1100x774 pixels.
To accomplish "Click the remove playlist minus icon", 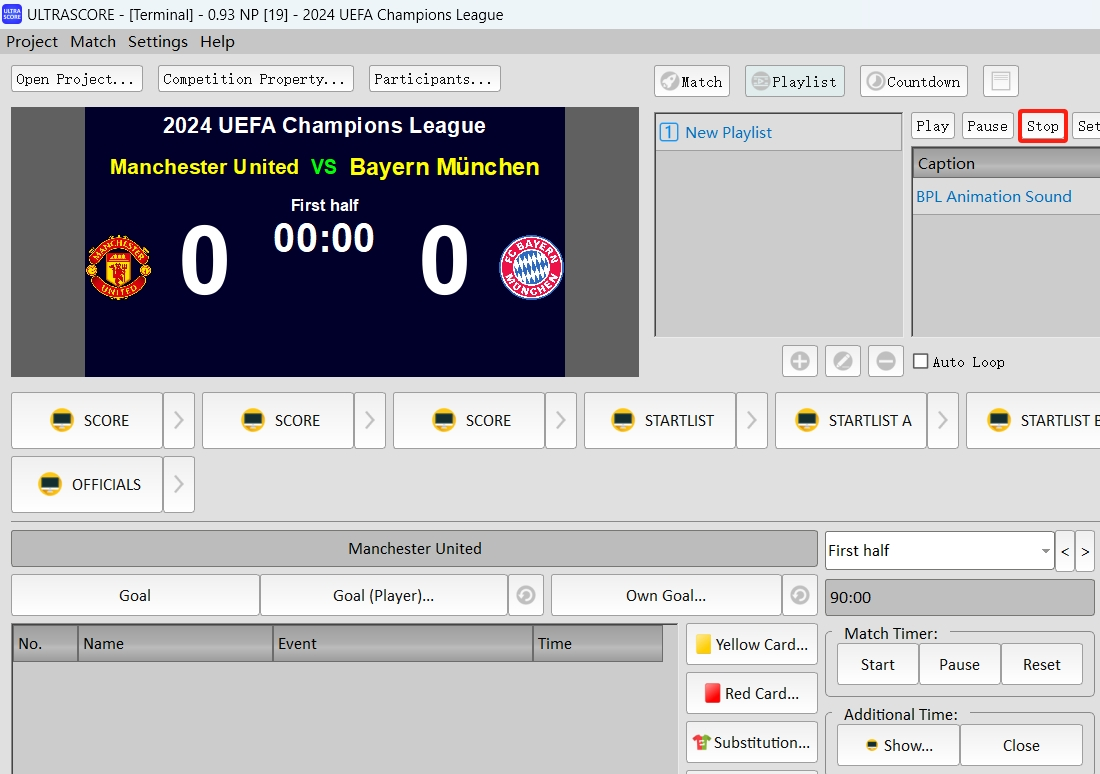I will pos(886,361).
